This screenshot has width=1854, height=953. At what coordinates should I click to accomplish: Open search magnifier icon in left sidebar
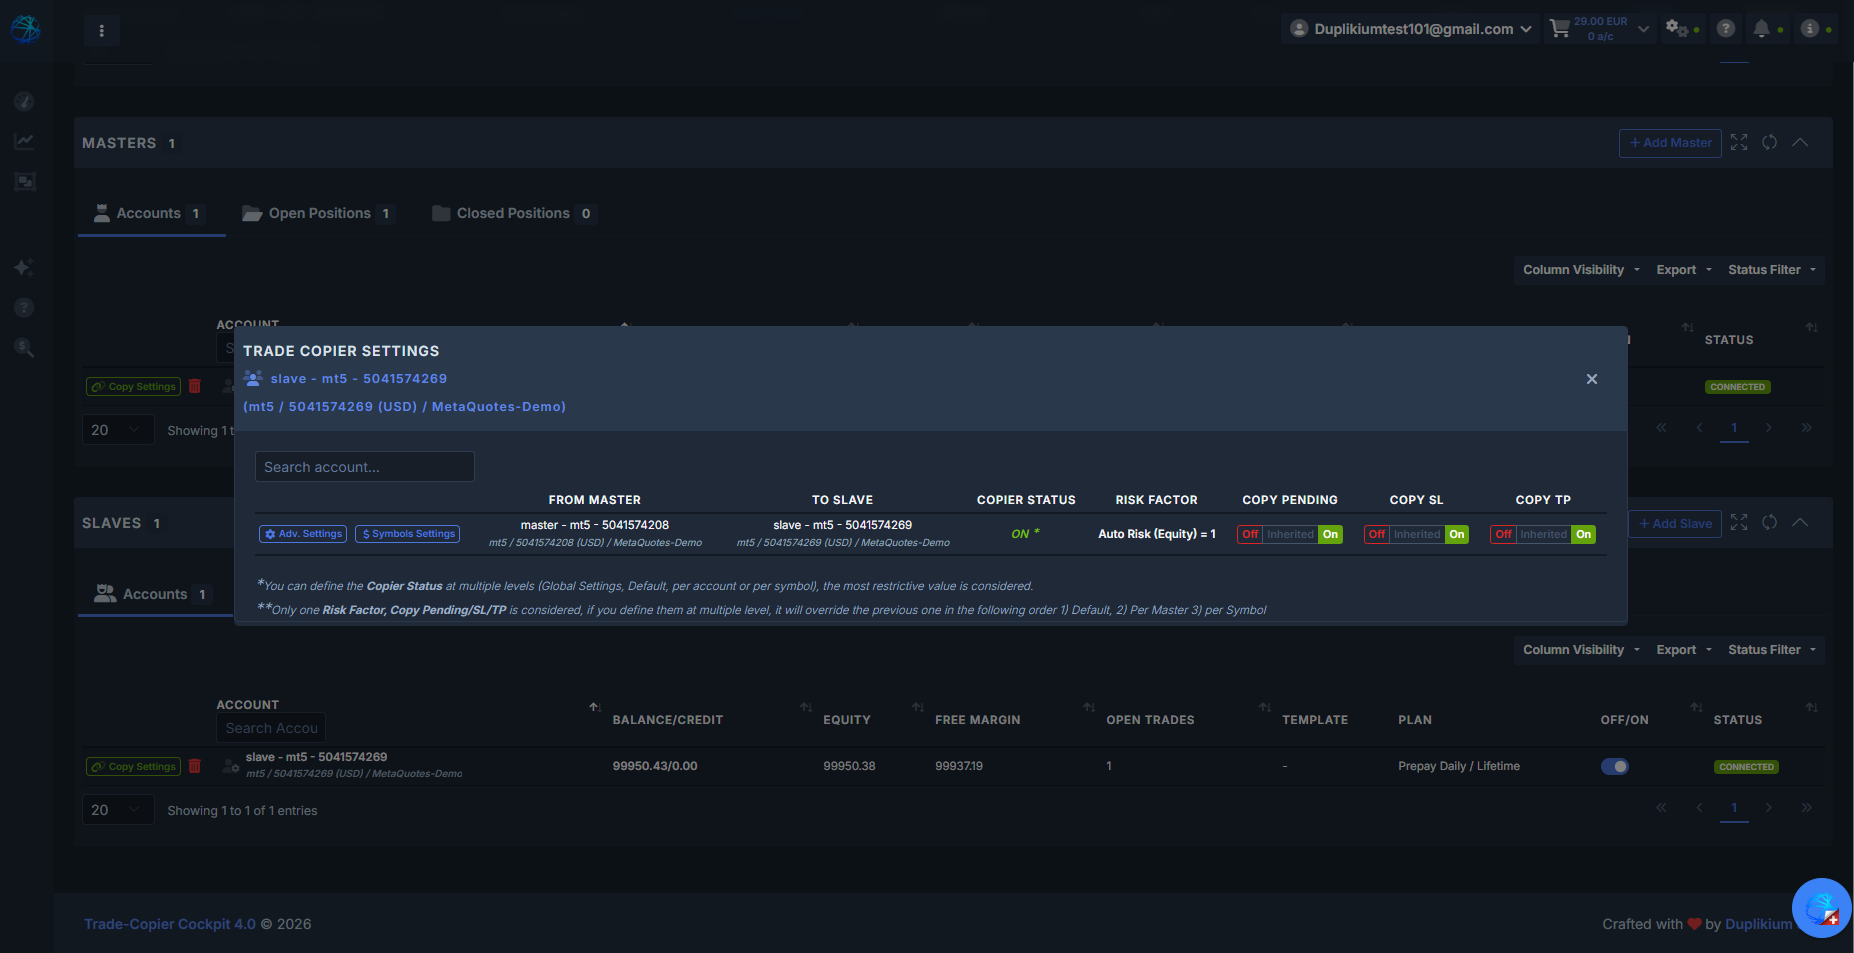point(25,347)
